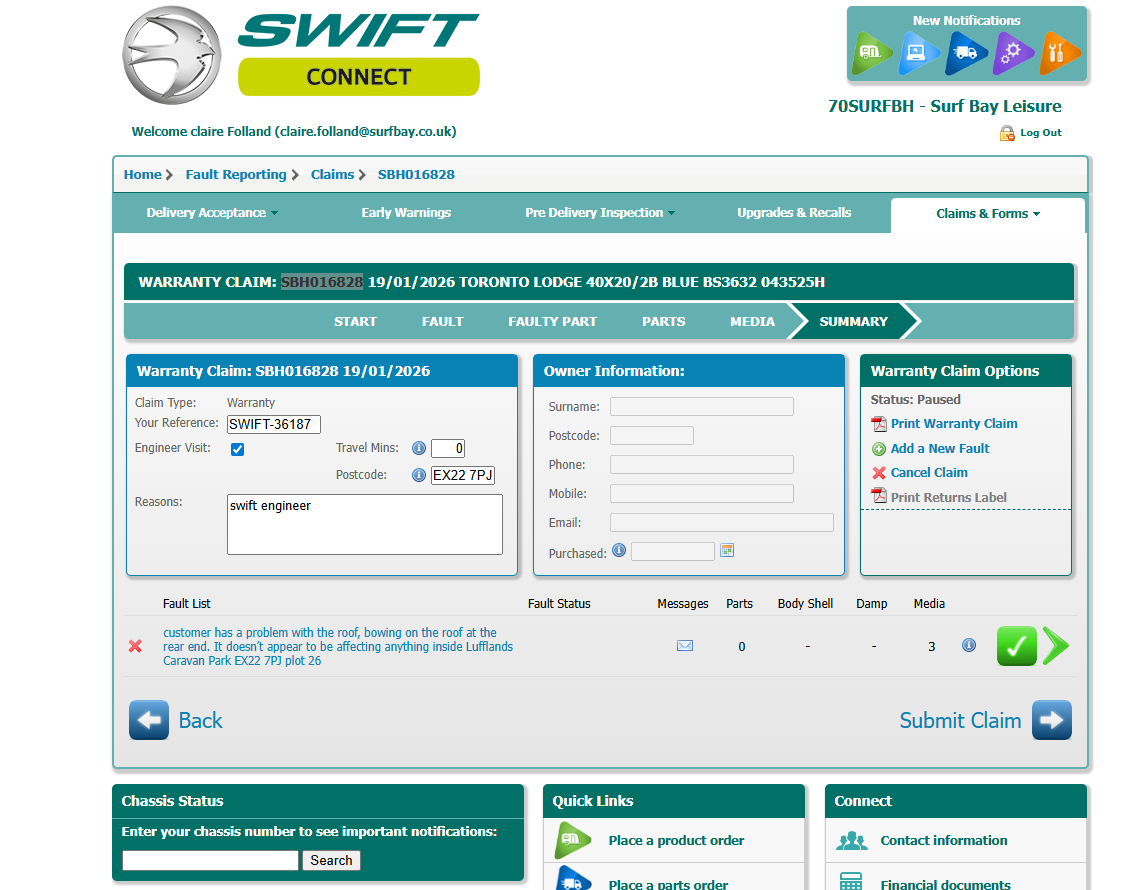Click the Postcode info icon in claim panel
Image resolution: width=1141 pixels, height=890 pixels.
coord(418,475)
